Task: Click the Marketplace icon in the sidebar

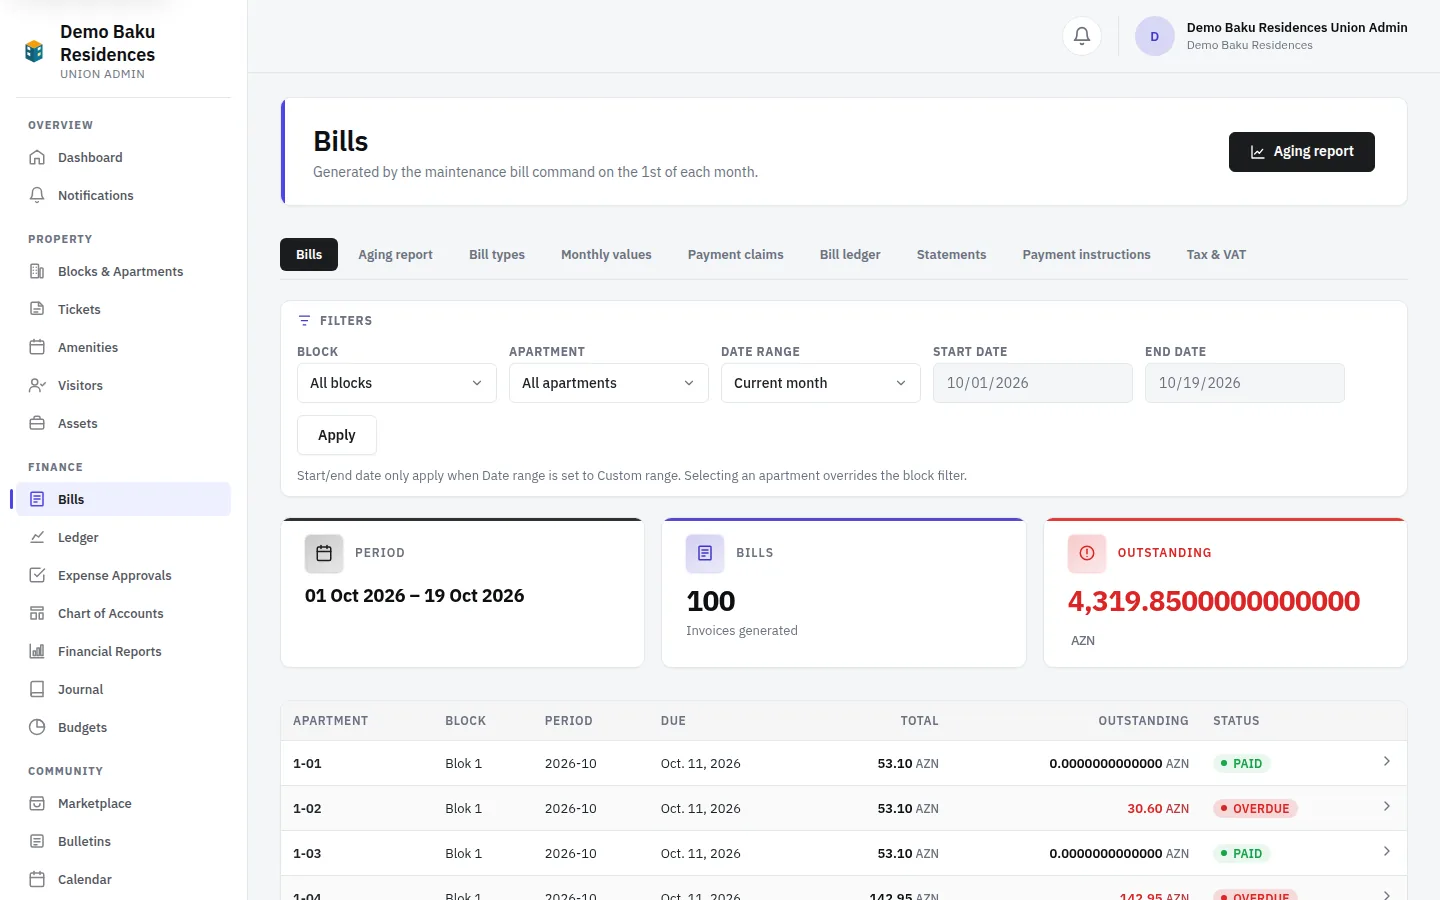Action: click(37, 803)
